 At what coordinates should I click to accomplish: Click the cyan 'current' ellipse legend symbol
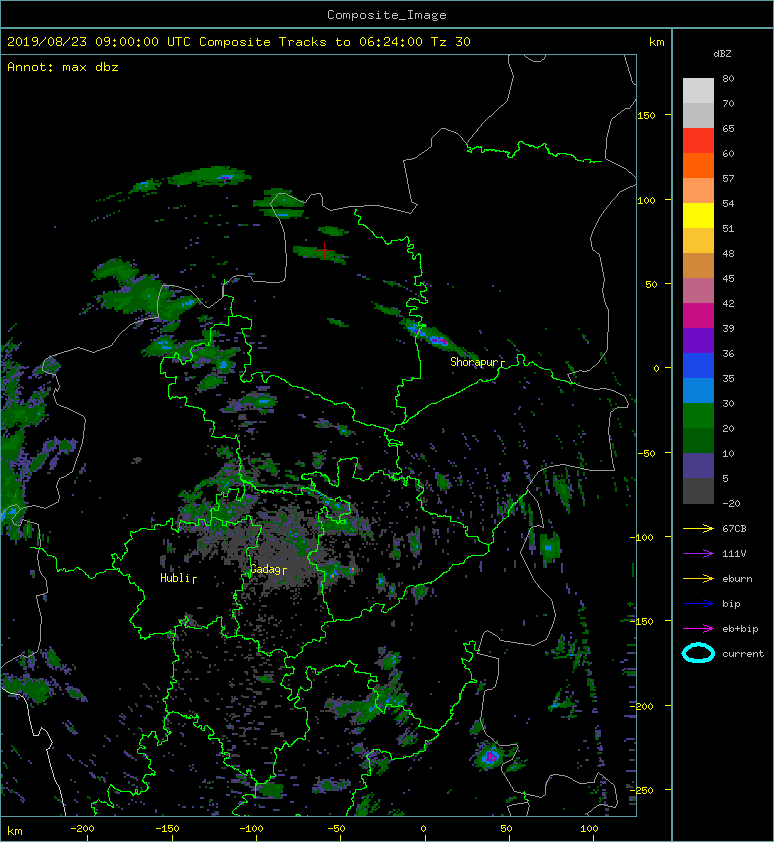coord(698,653)
